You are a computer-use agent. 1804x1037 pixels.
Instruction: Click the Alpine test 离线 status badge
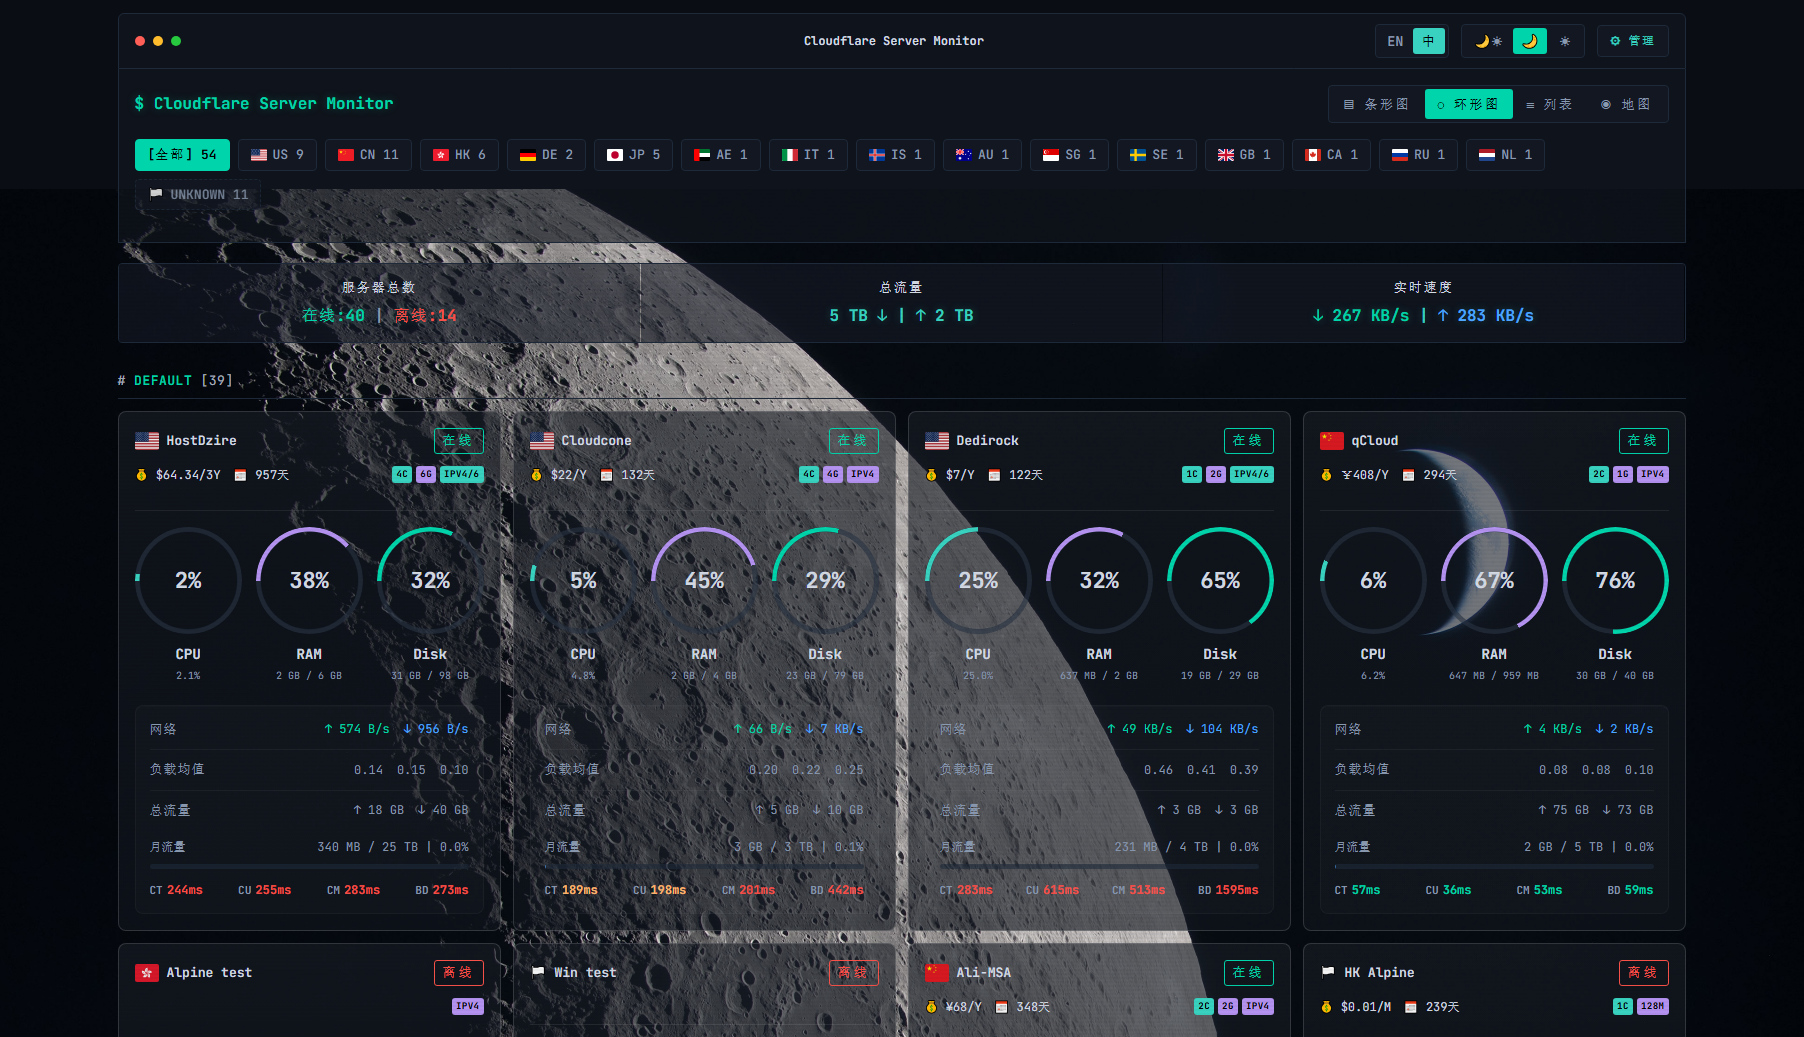tap(459, 973)
